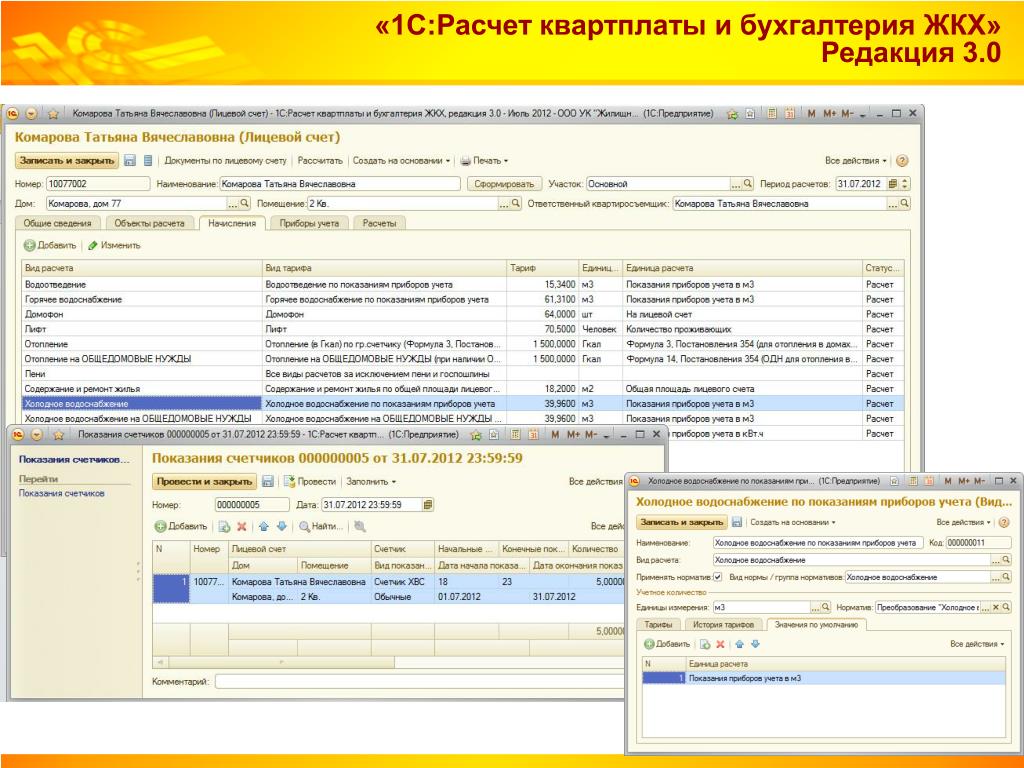Click the printer icon labeled Печать
The height and width of the screenshot is (768, 1024).
click(466, 161)
